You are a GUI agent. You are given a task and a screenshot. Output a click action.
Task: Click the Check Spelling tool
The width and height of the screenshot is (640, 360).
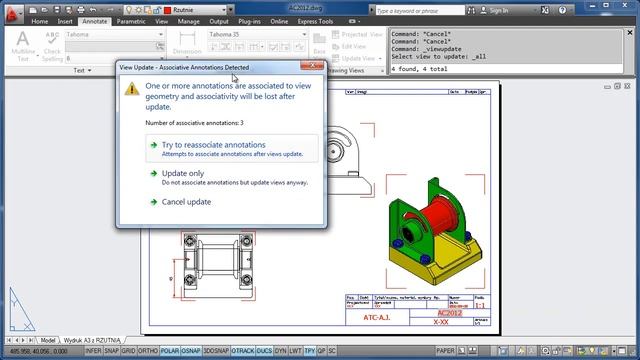52,47
